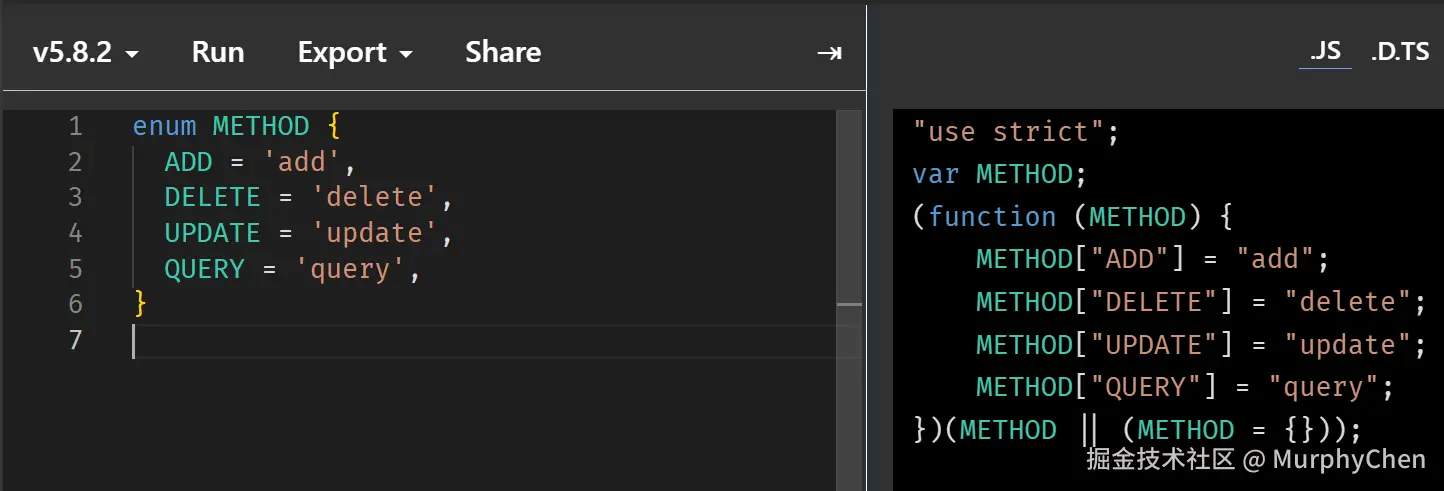Viewport: 1444px width, 491px height.
Task: Click the 'delete' string in the editor
Action: point(374,197)
